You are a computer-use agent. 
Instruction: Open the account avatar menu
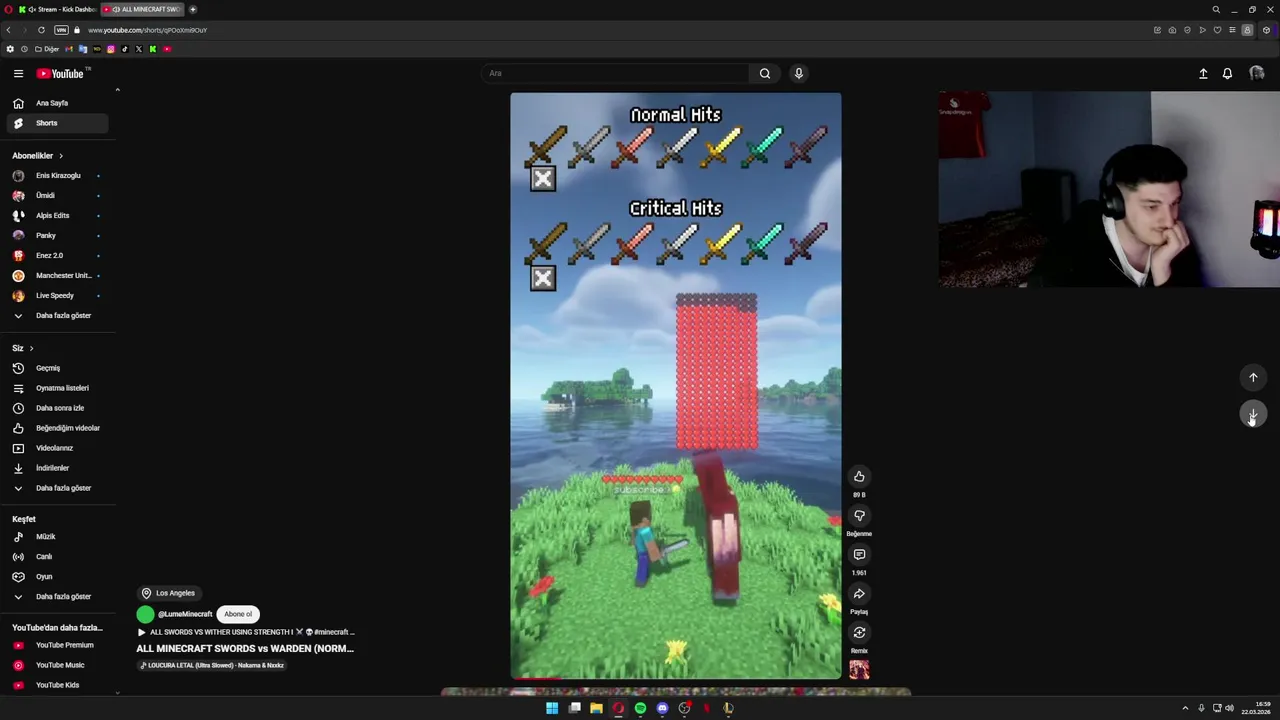(x=1257, y=73)
